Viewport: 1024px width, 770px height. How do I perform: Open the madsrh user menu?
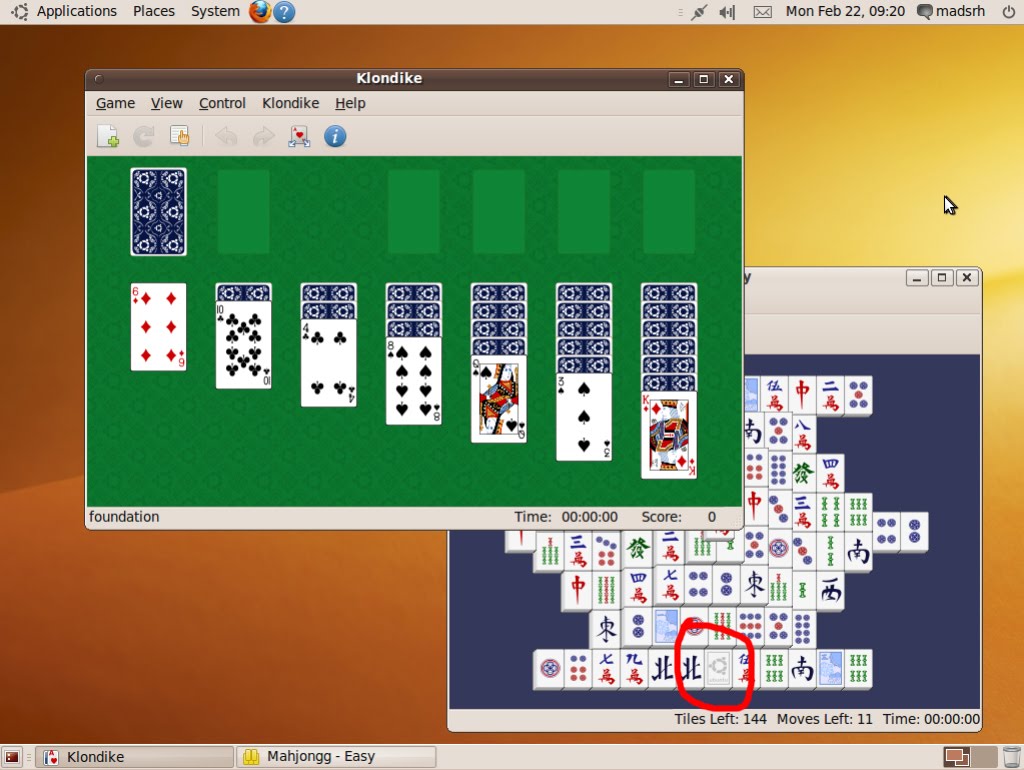pyautogui.click(x=952, y=11)
